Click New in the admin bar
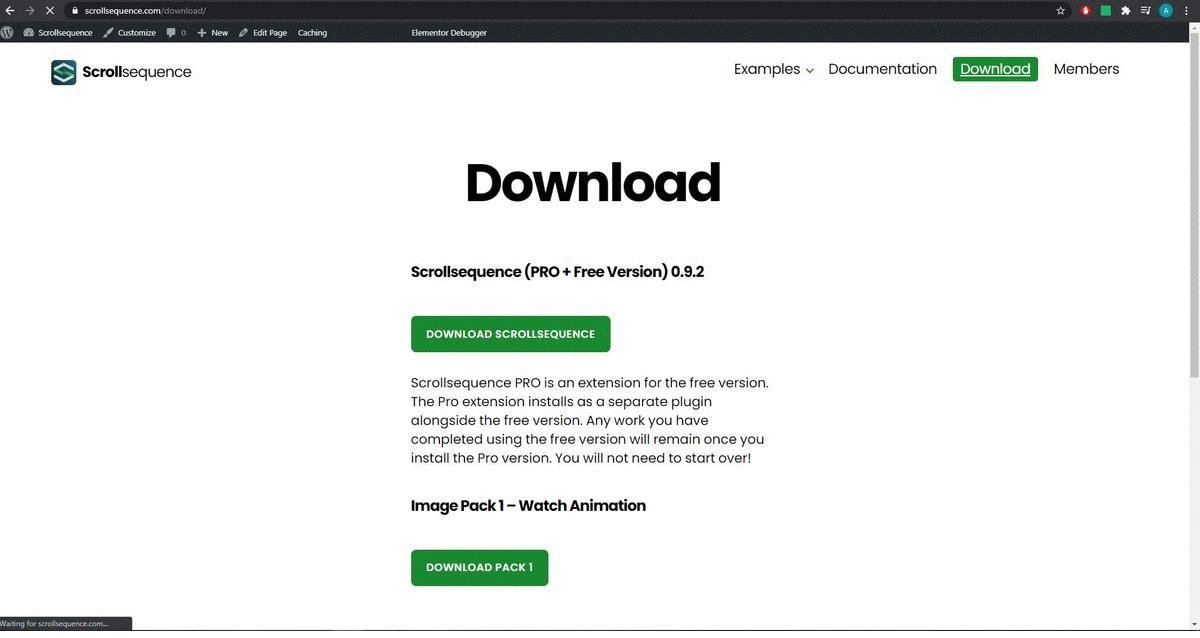The image size is (1200, 638). (x=212, y=32)
